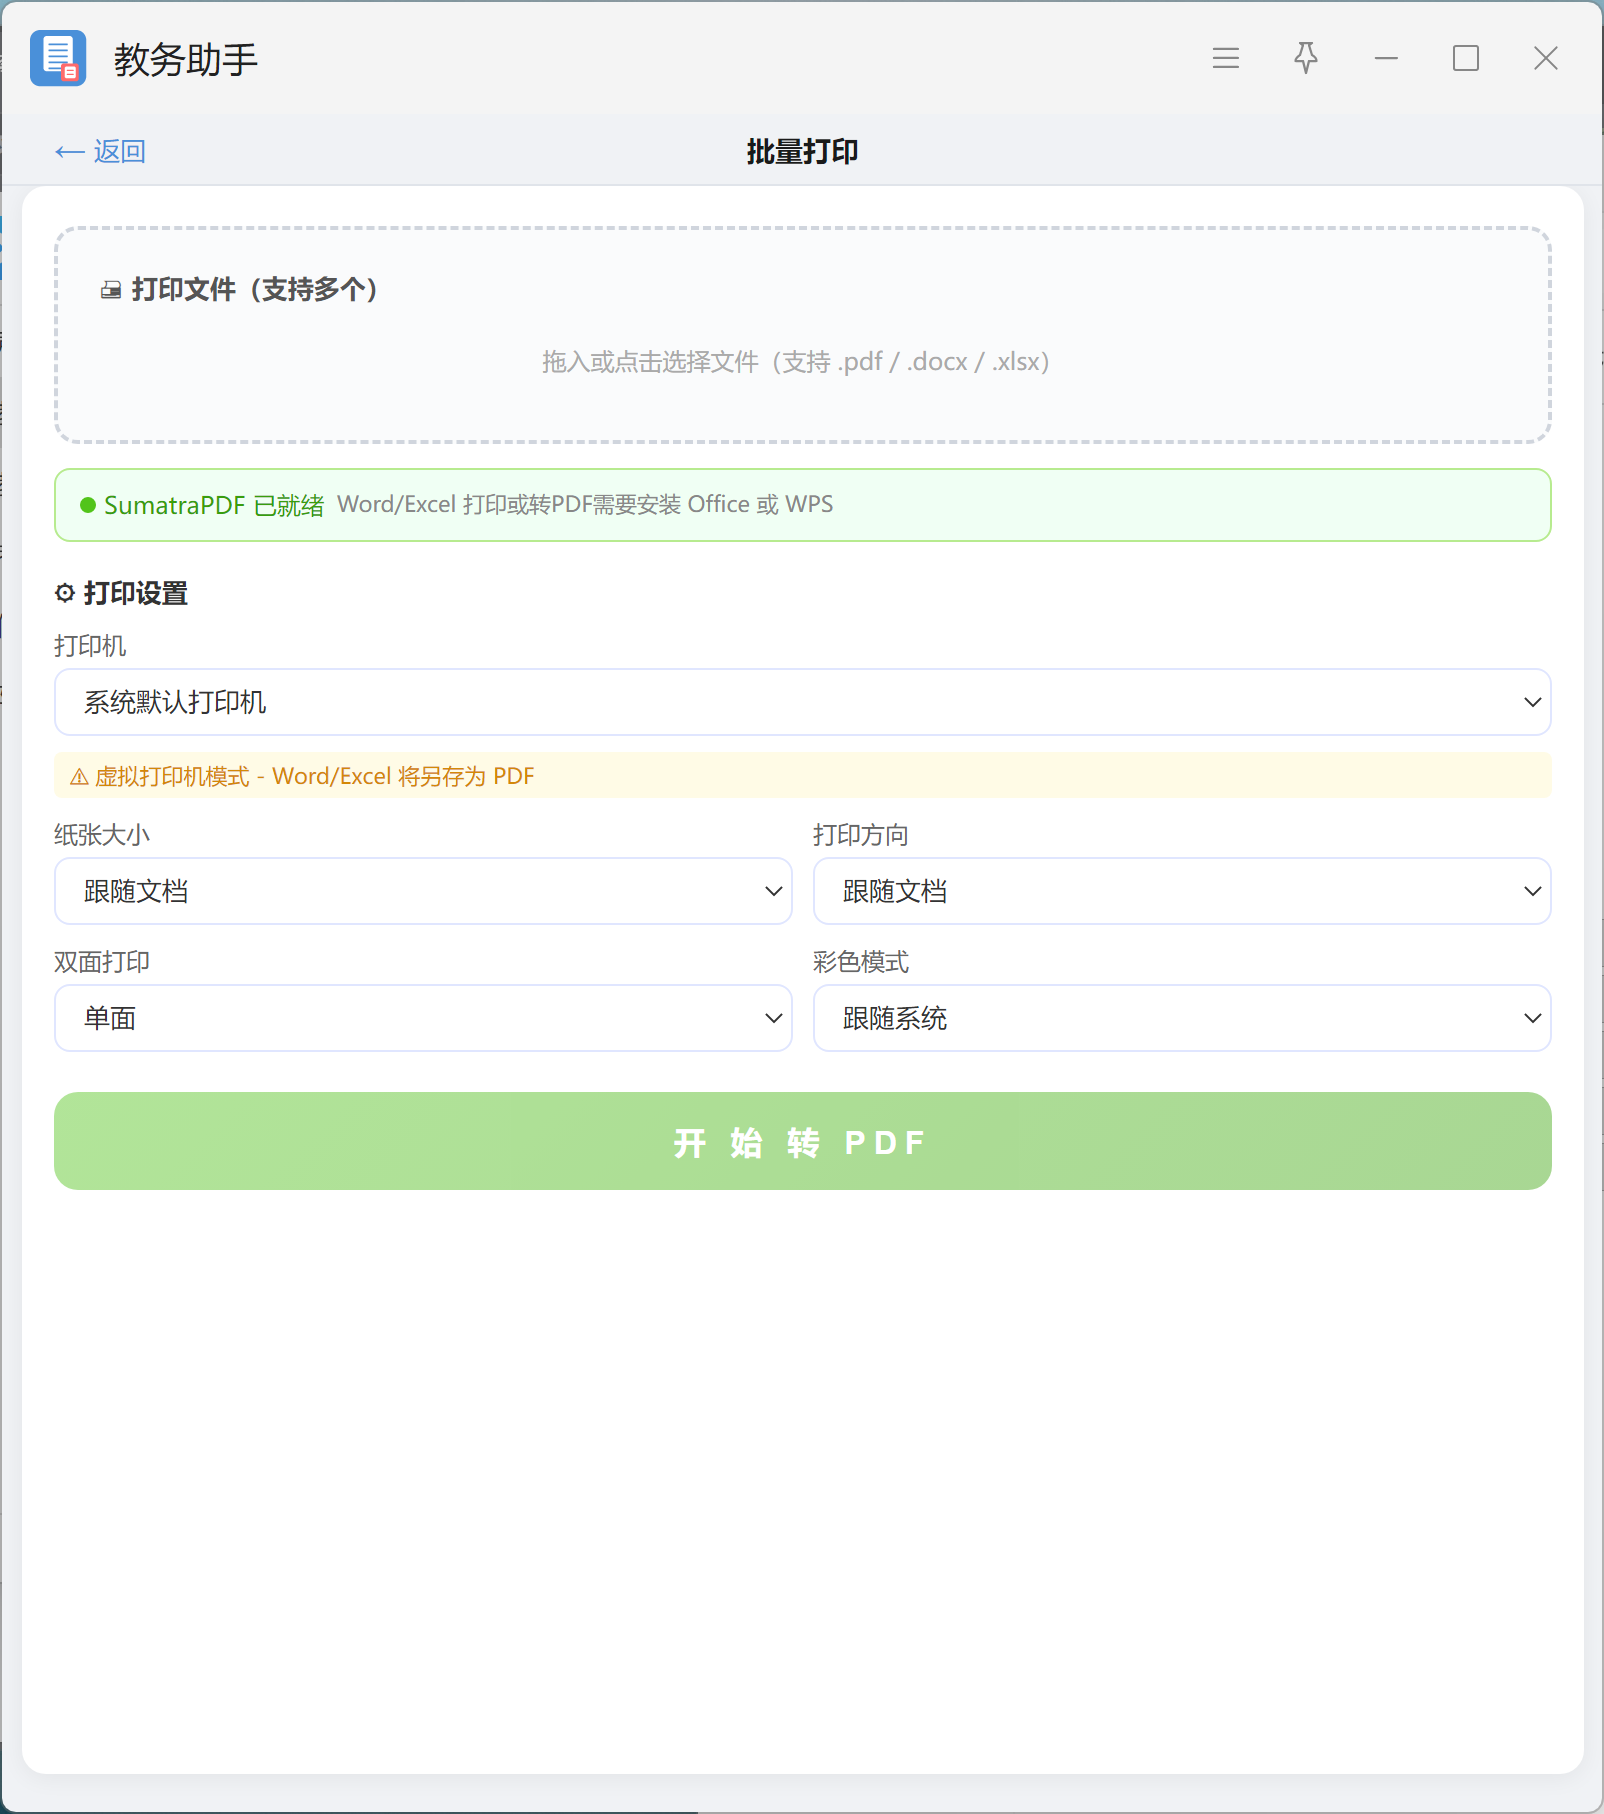Click the warning icon in 虚拟打印机模式 notice
This screenshot has height=1814, width=1604.
point(79,777)
